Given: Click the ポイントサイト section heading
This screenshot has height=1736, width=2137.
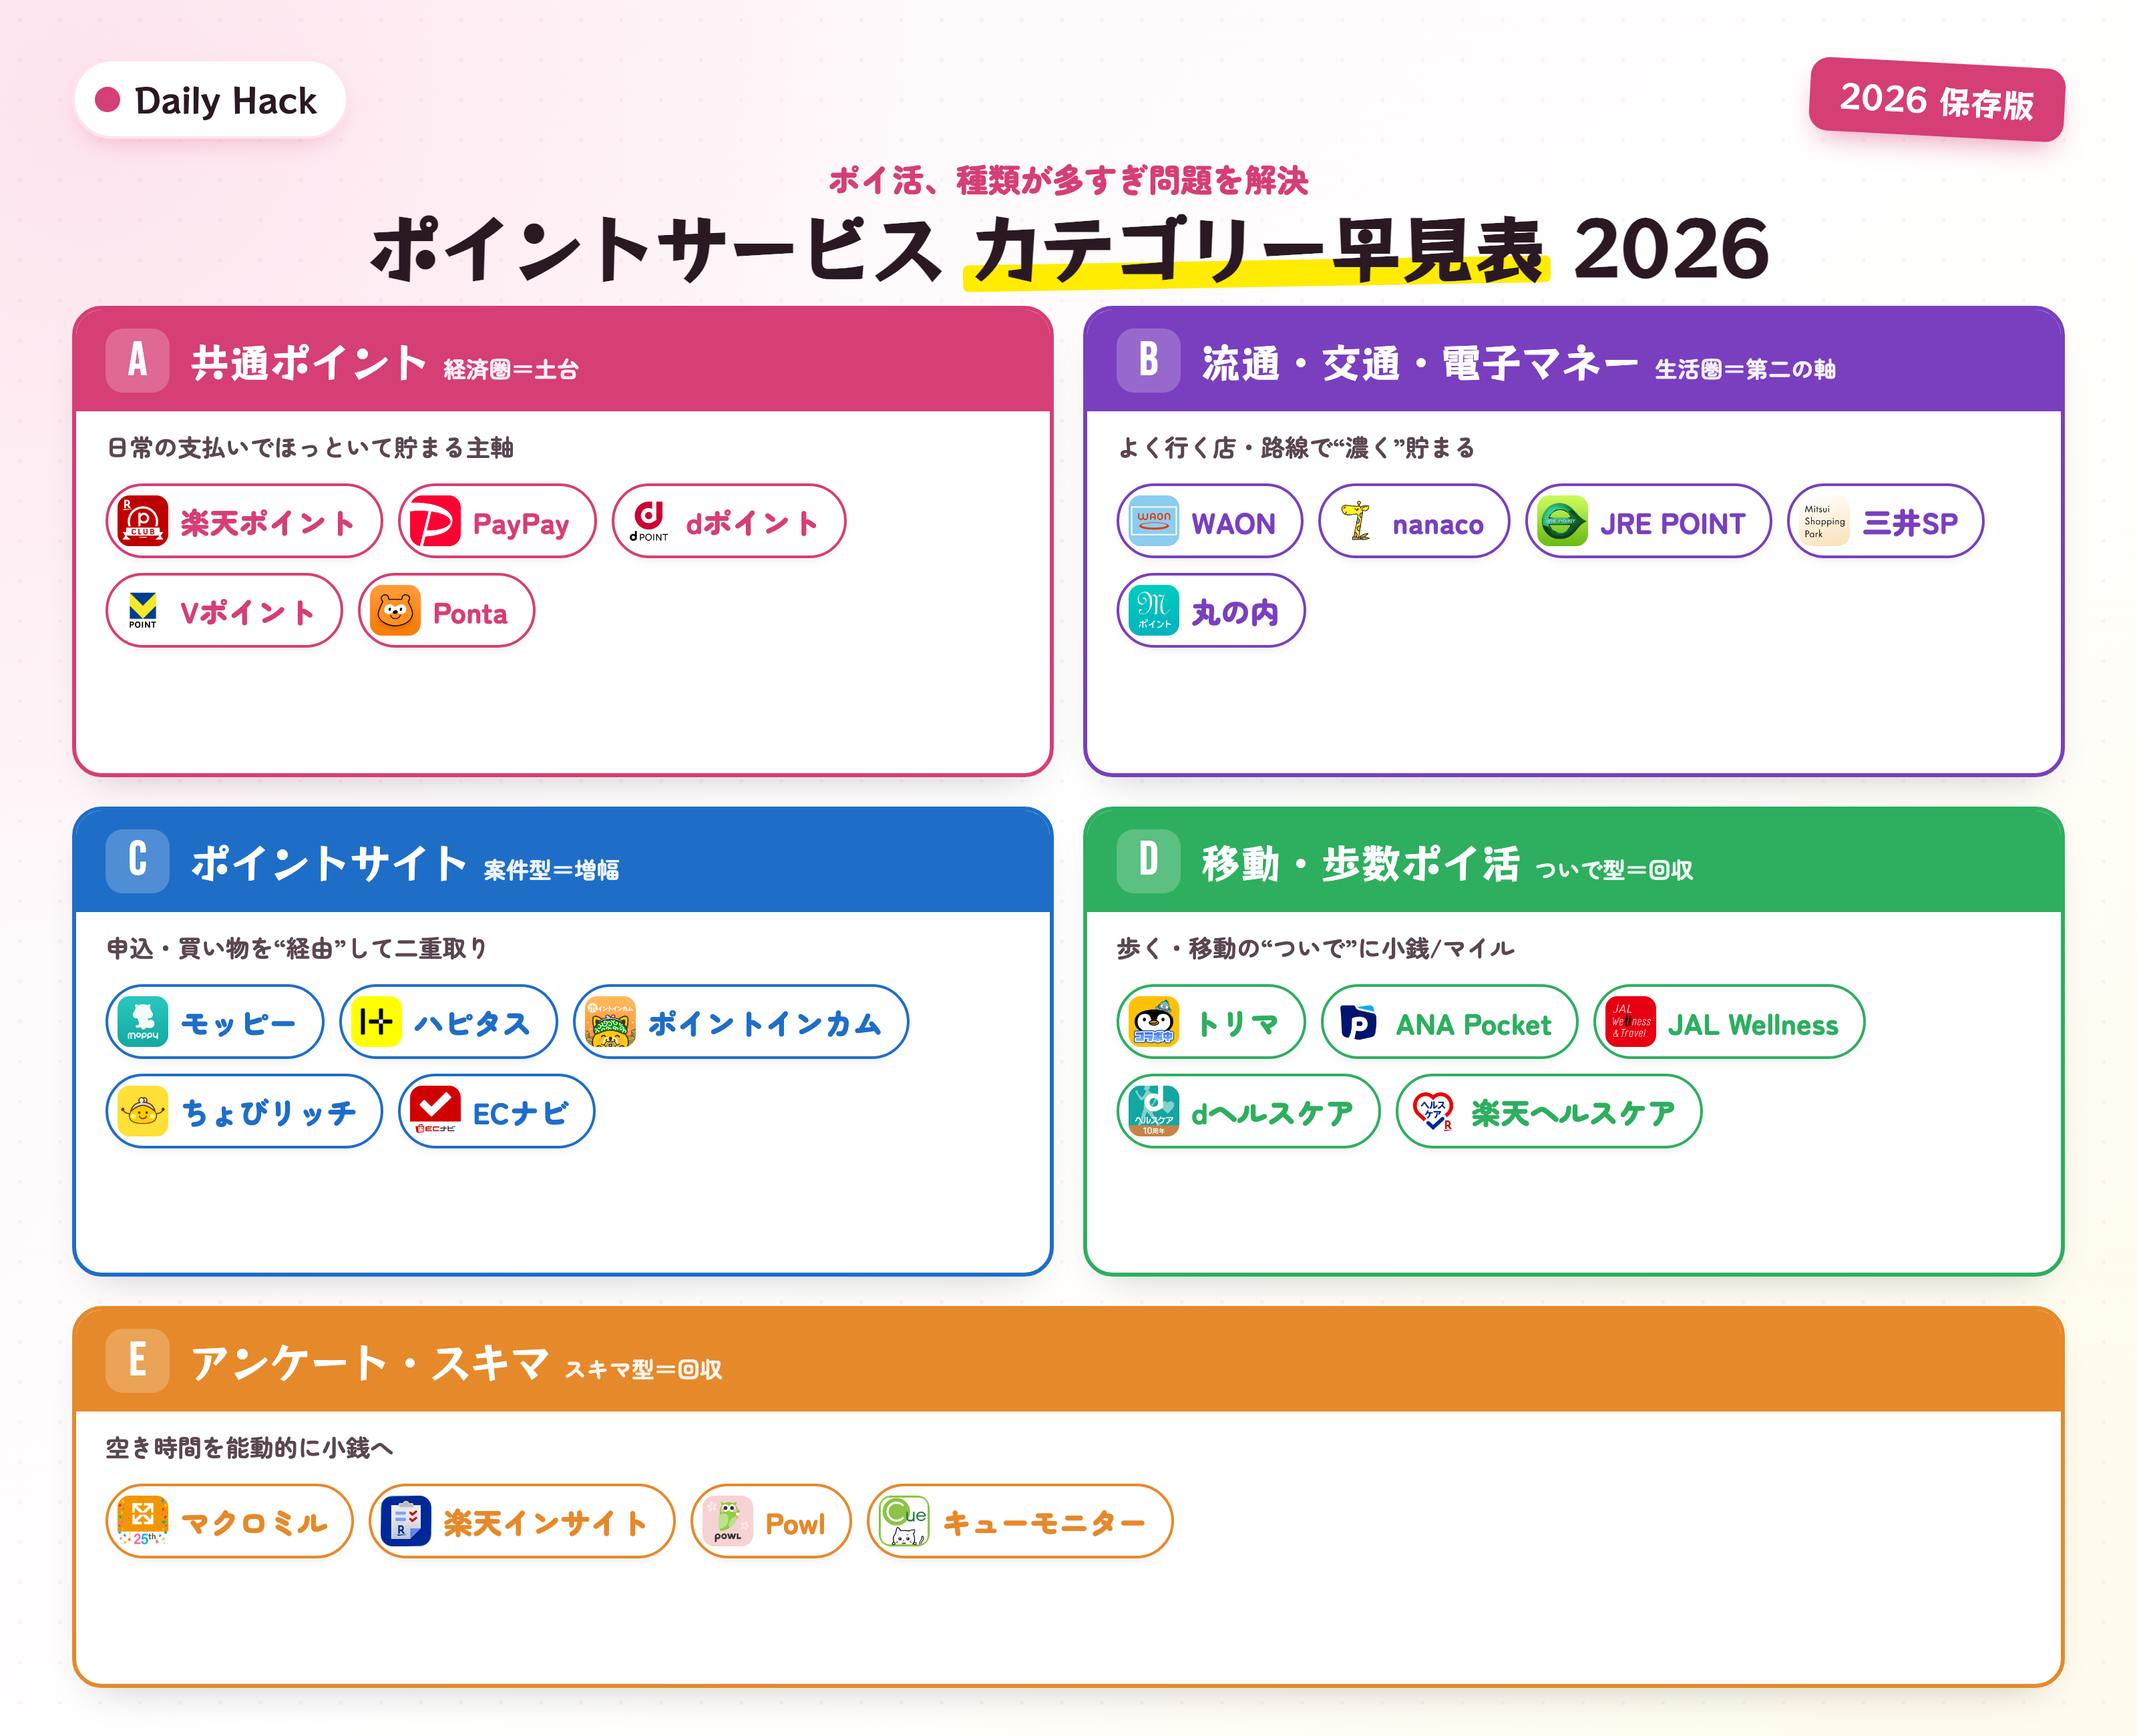Looking at the screenshot, I should click(330, 863).
